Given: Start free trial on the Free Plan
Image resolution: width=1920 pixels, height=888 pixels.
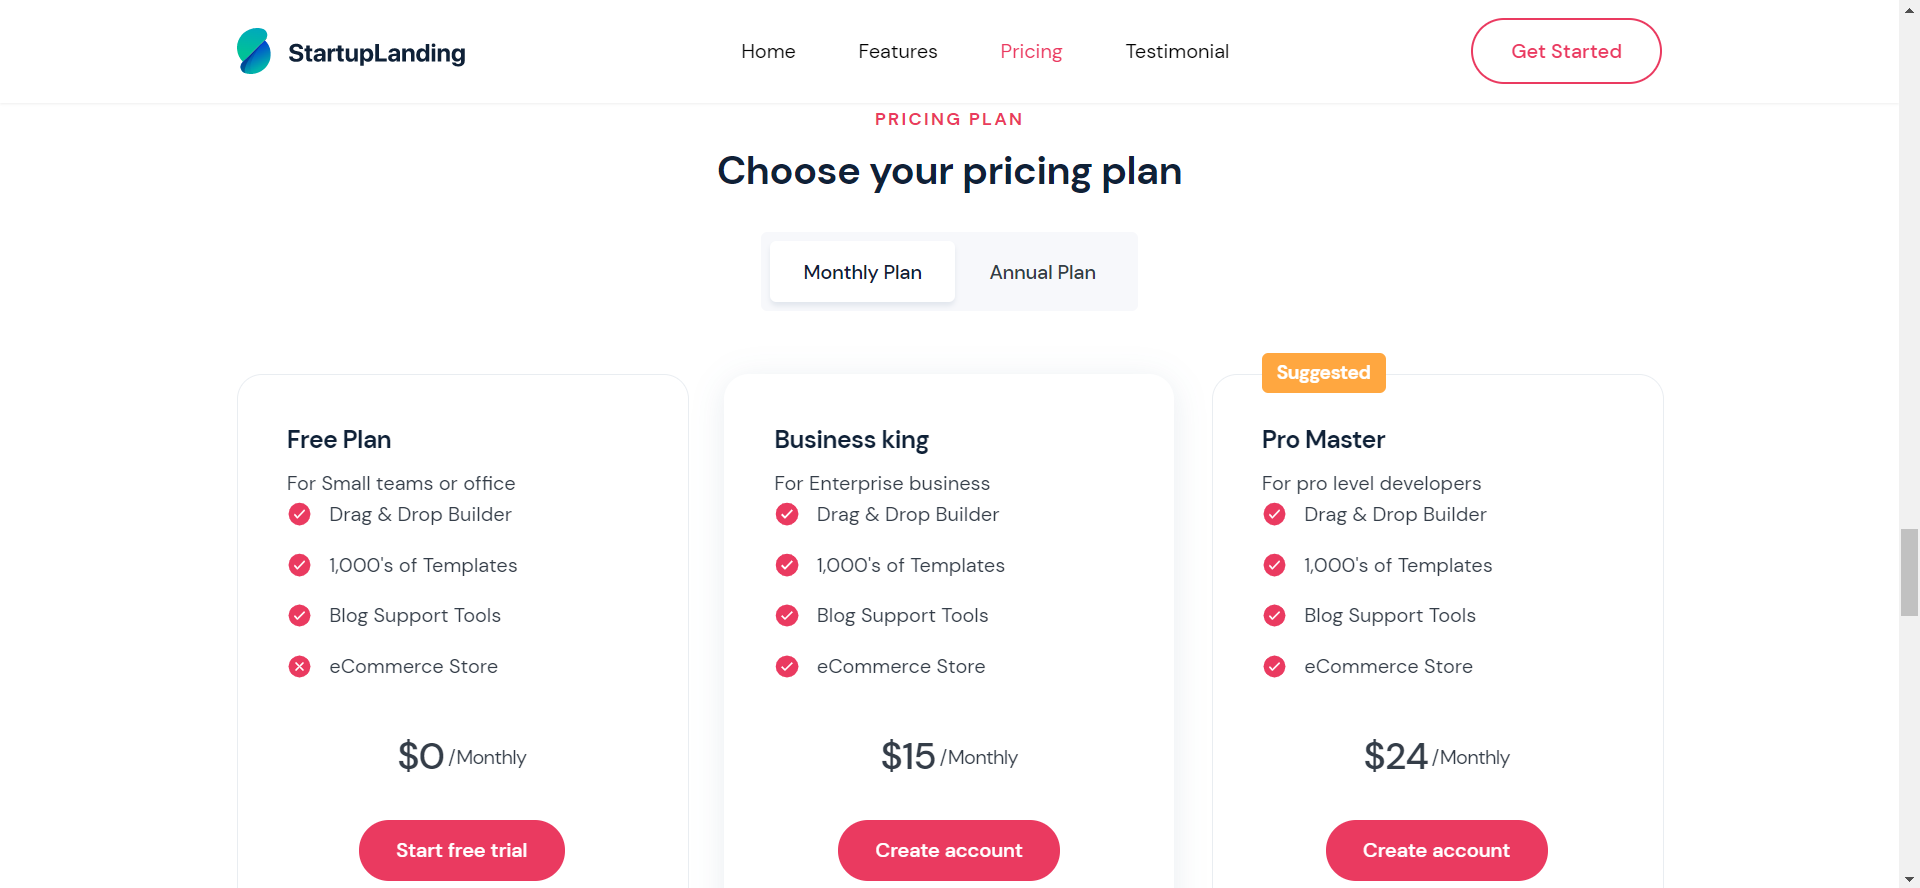Looking at the screenshot, I should coord(461,850).
